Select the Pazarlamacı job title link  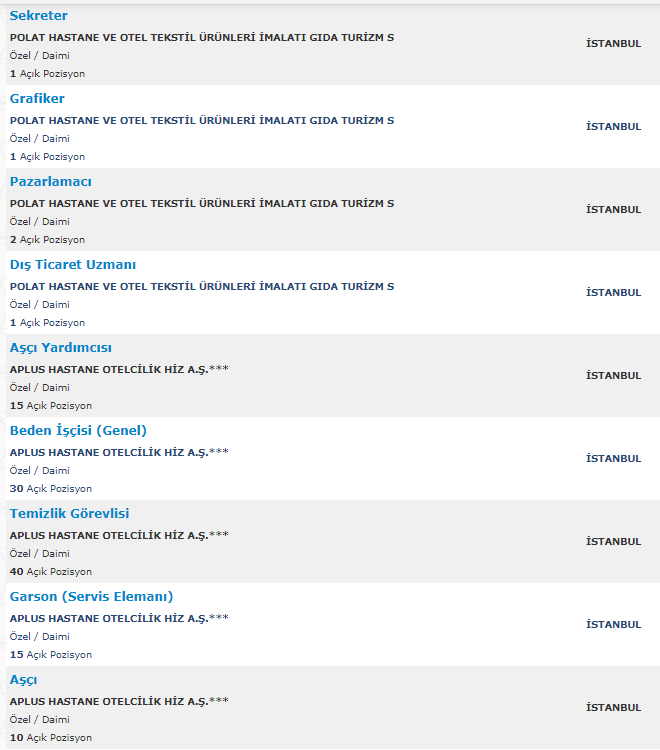click(x=51, y=182)
